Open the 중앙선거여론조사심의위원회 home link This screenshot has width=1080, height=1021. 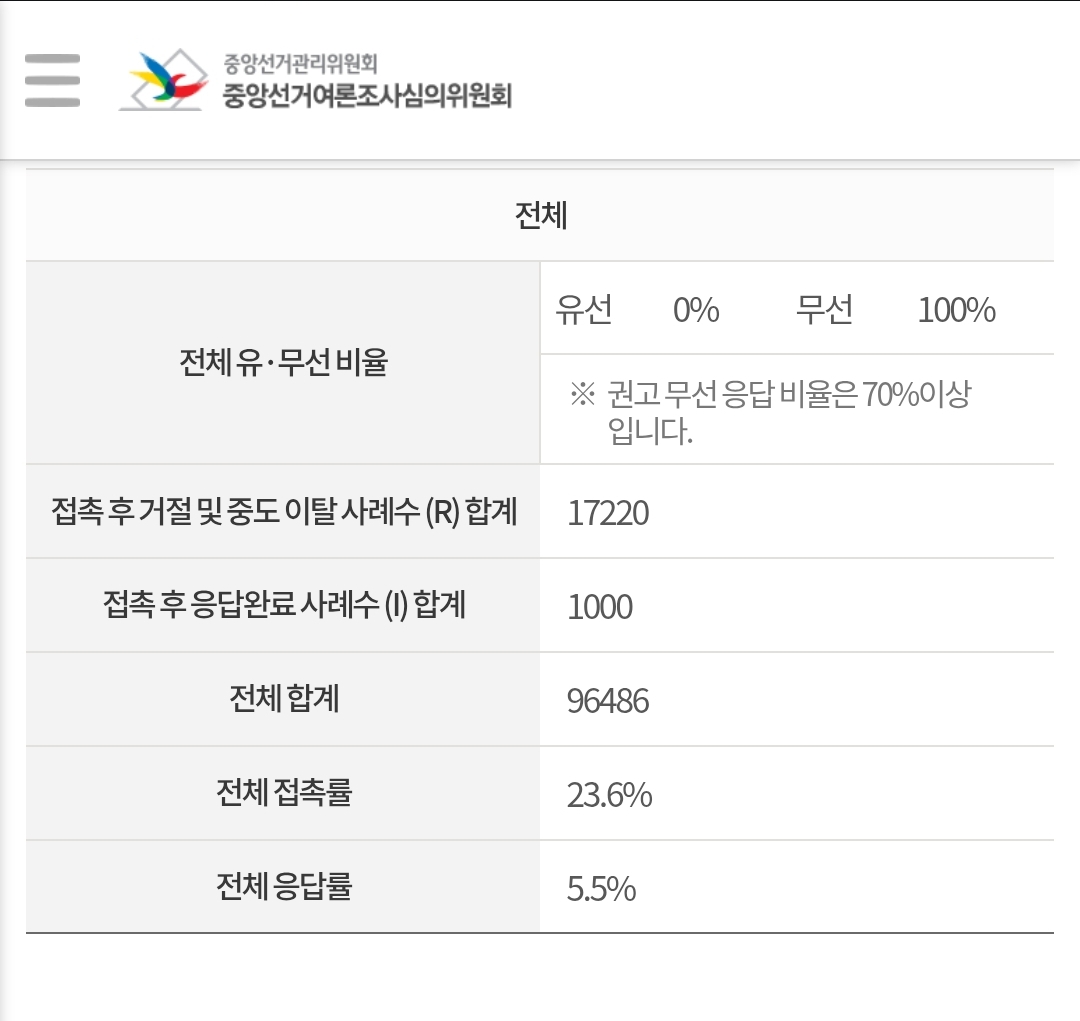(367, 96)
